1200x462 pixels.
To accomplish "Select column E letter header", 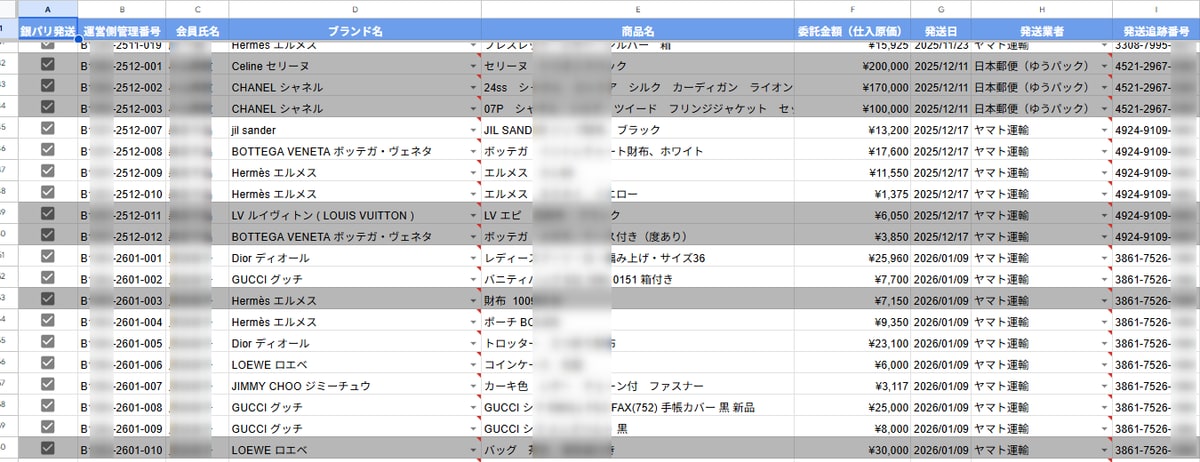I will 636,9.
